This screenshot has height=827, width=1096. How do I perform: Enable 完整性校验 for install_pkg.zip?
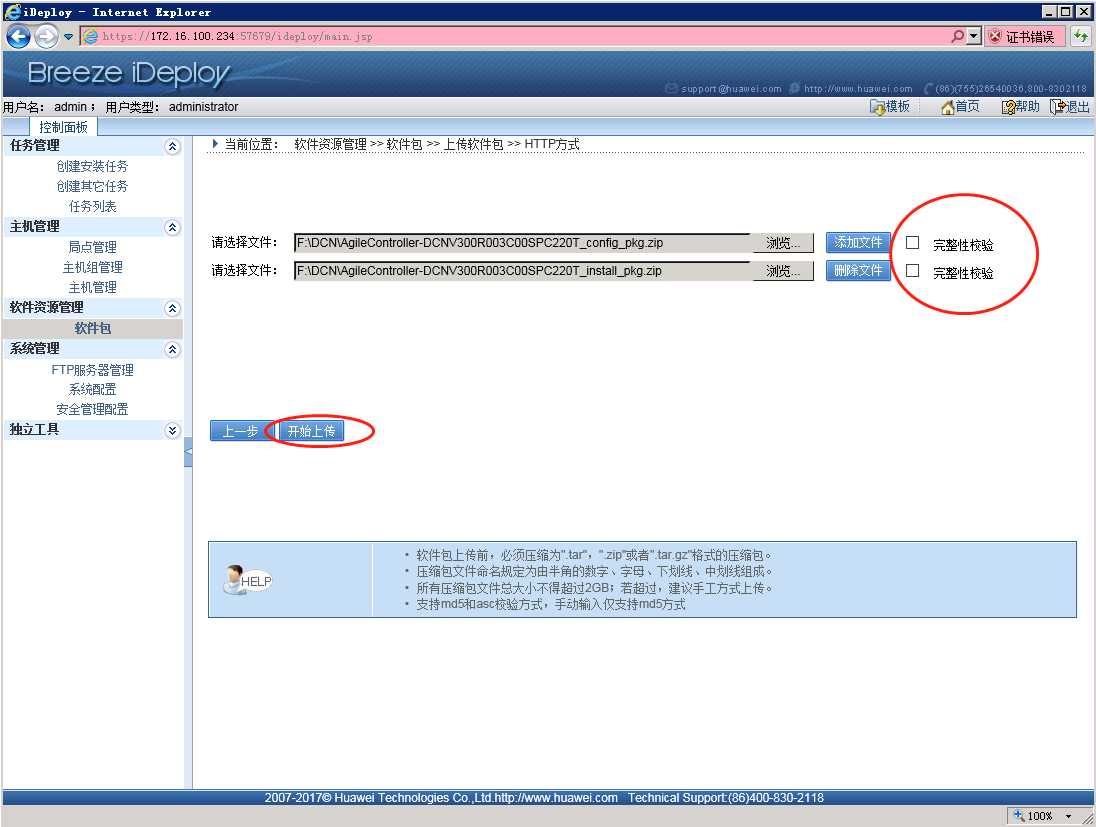click(x=912, y=271)
